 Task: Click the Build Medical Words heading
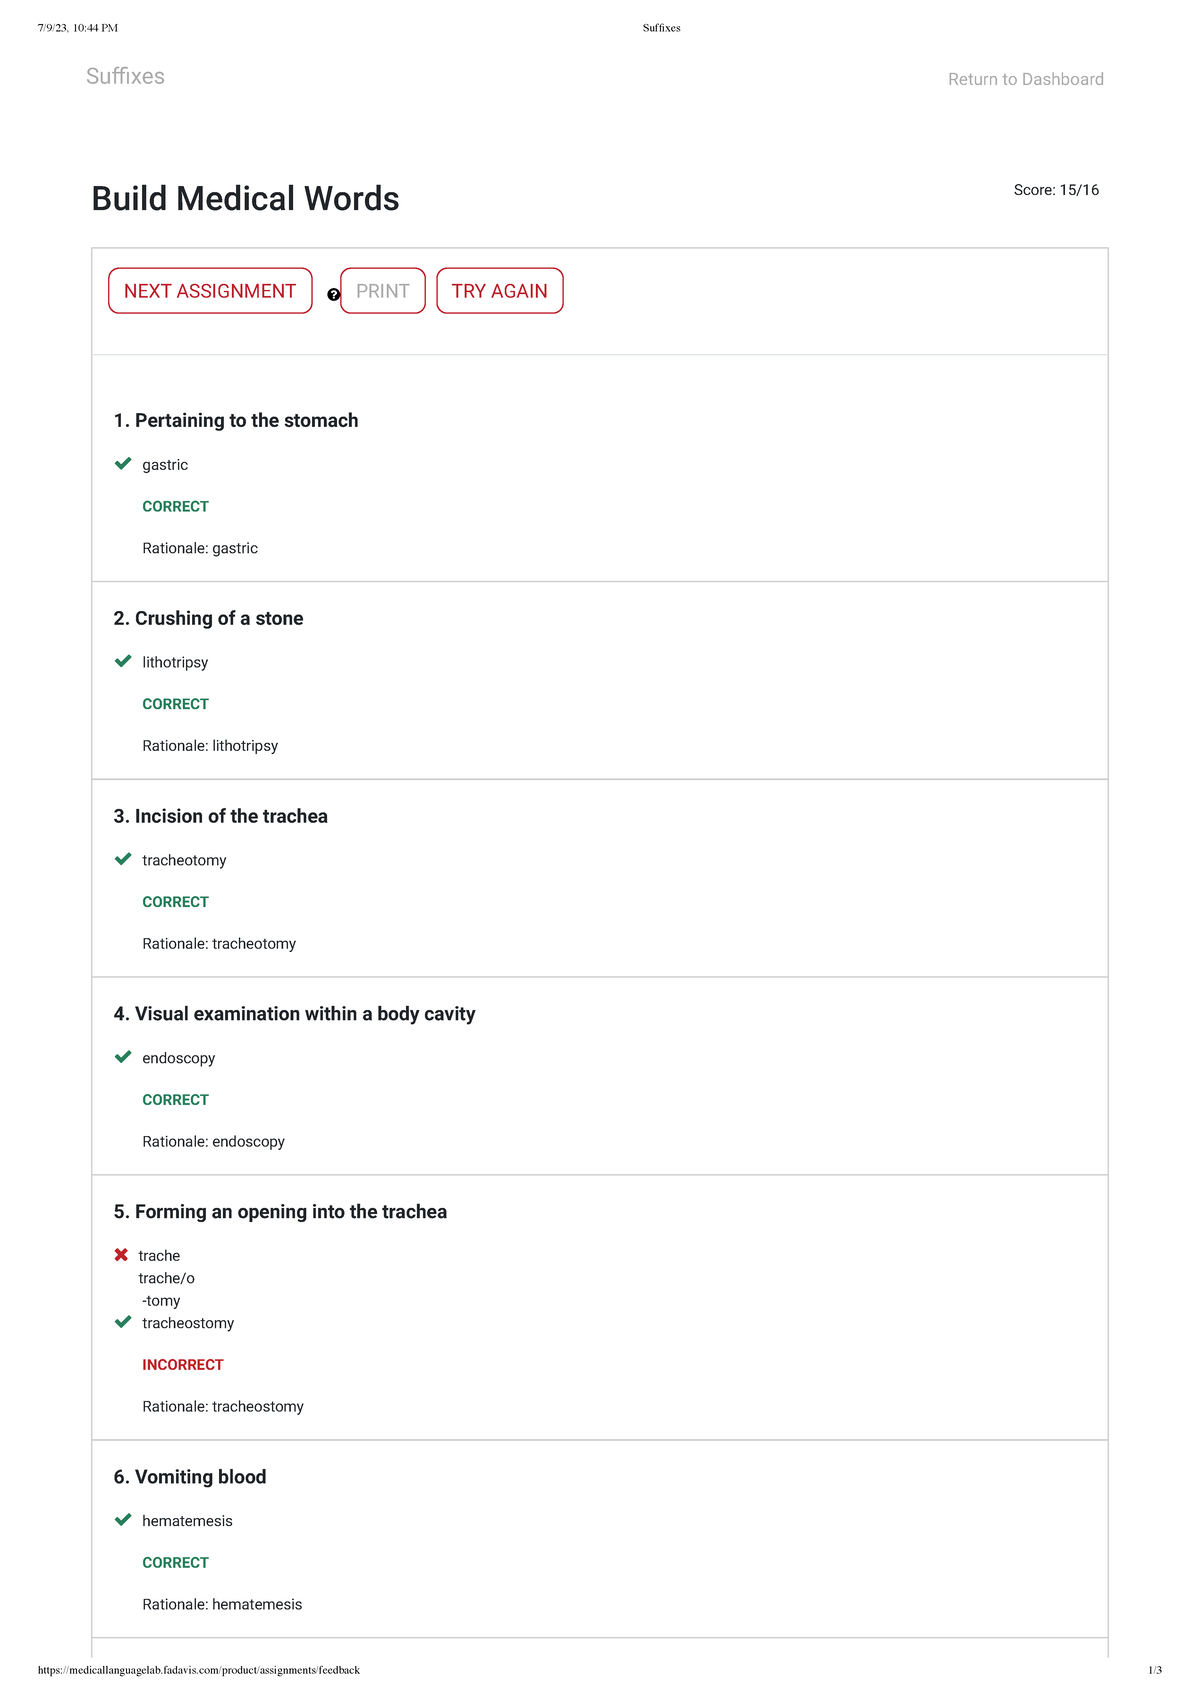click(245, 199)
